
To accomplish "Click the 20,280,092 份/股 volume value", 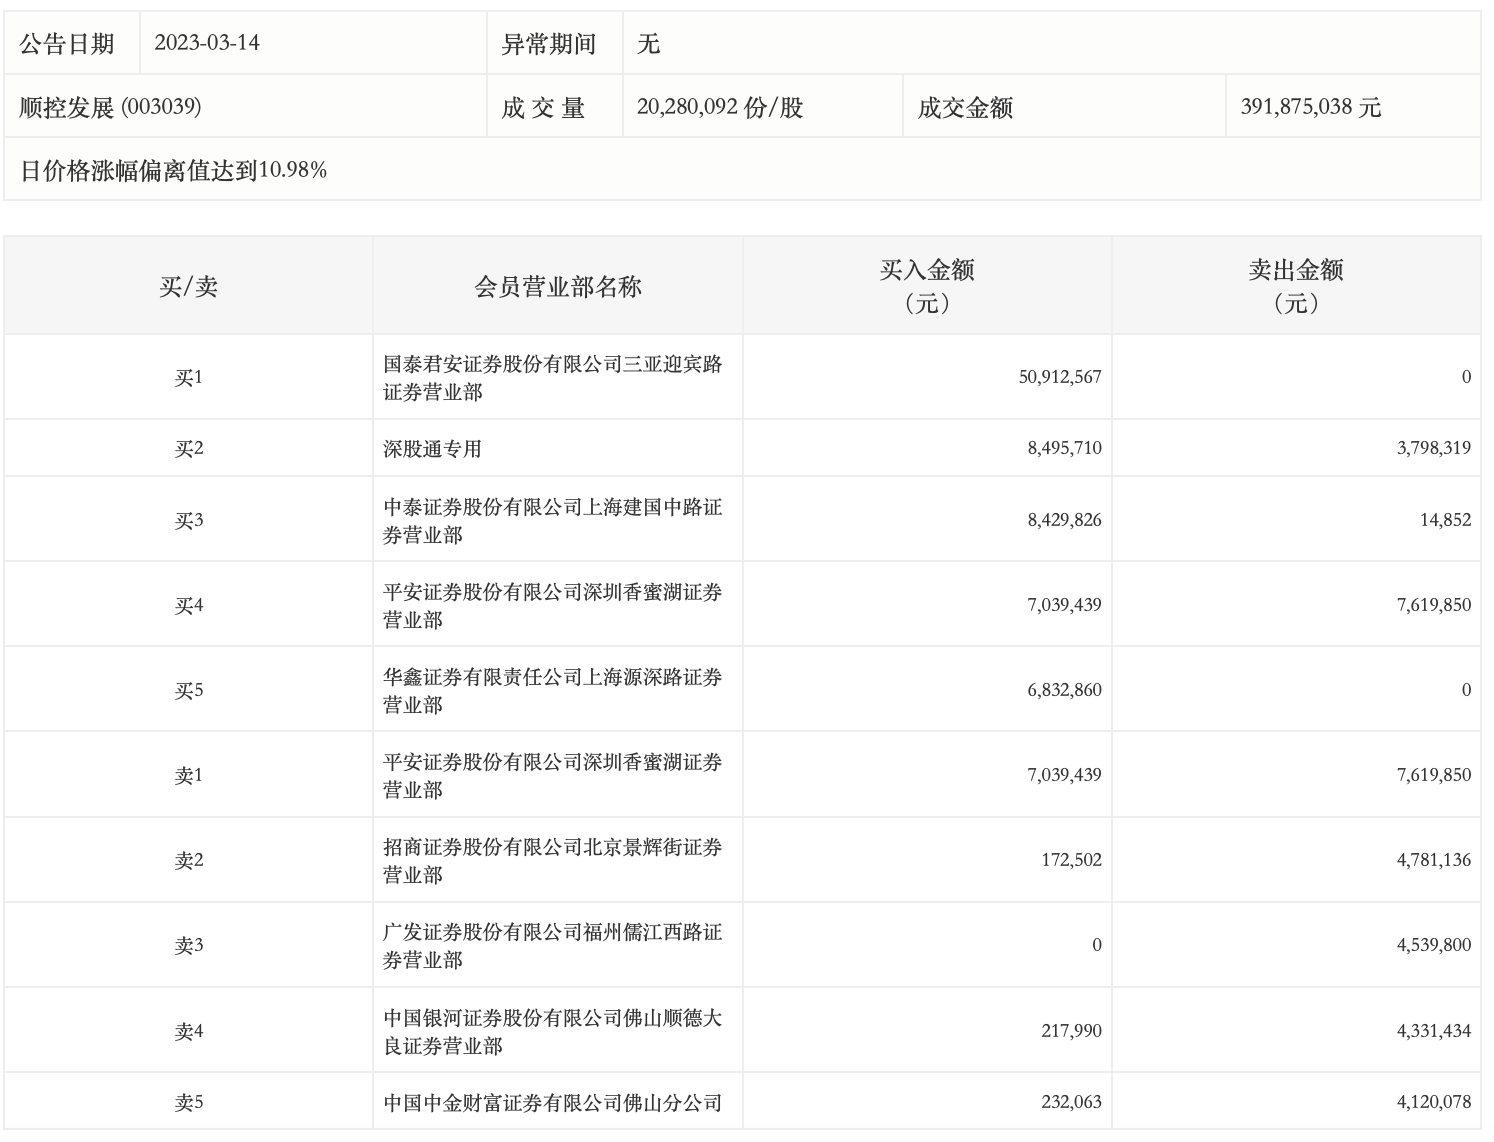I will (x=720, y=107).
